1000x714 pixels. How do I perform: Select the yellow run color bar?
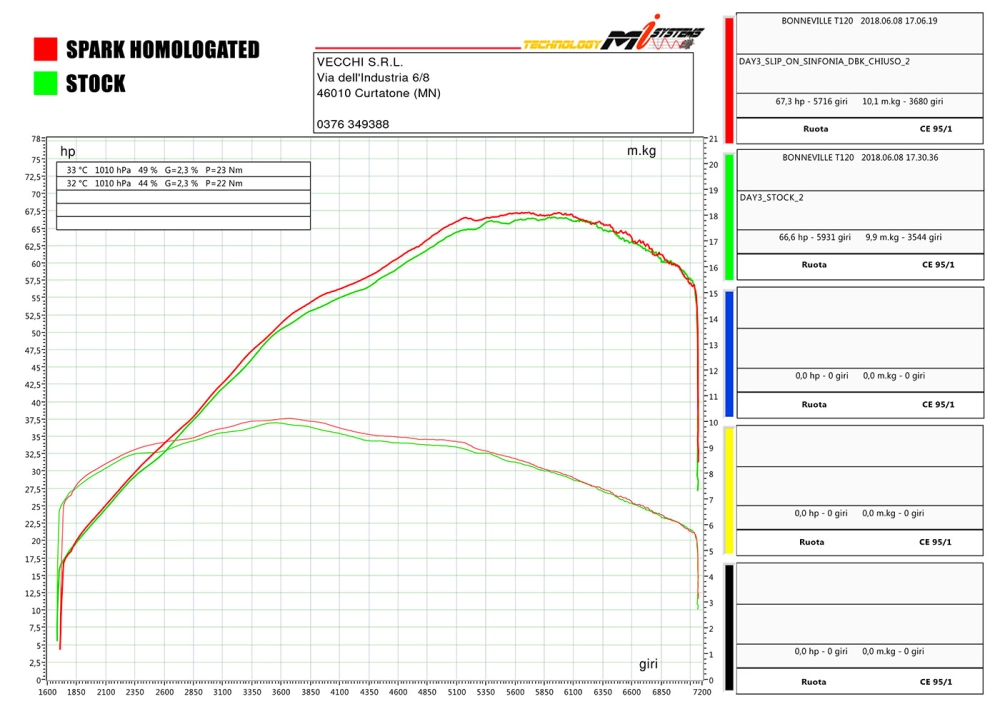(729, 490)
